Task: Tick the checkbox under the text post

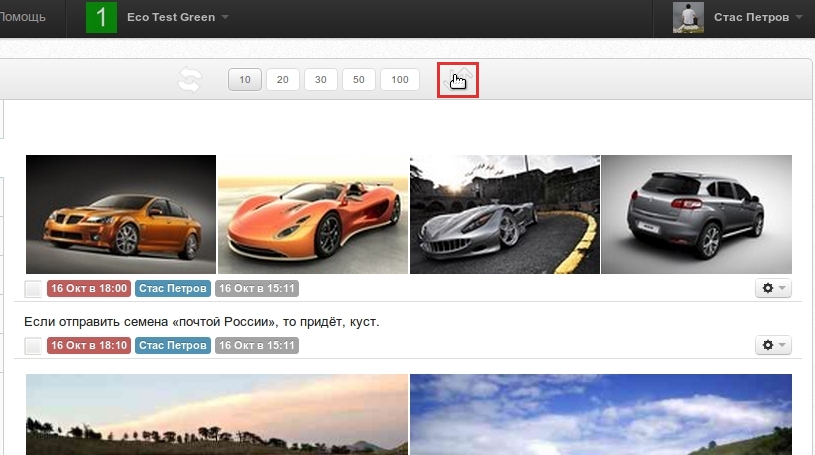Action: 33,346
